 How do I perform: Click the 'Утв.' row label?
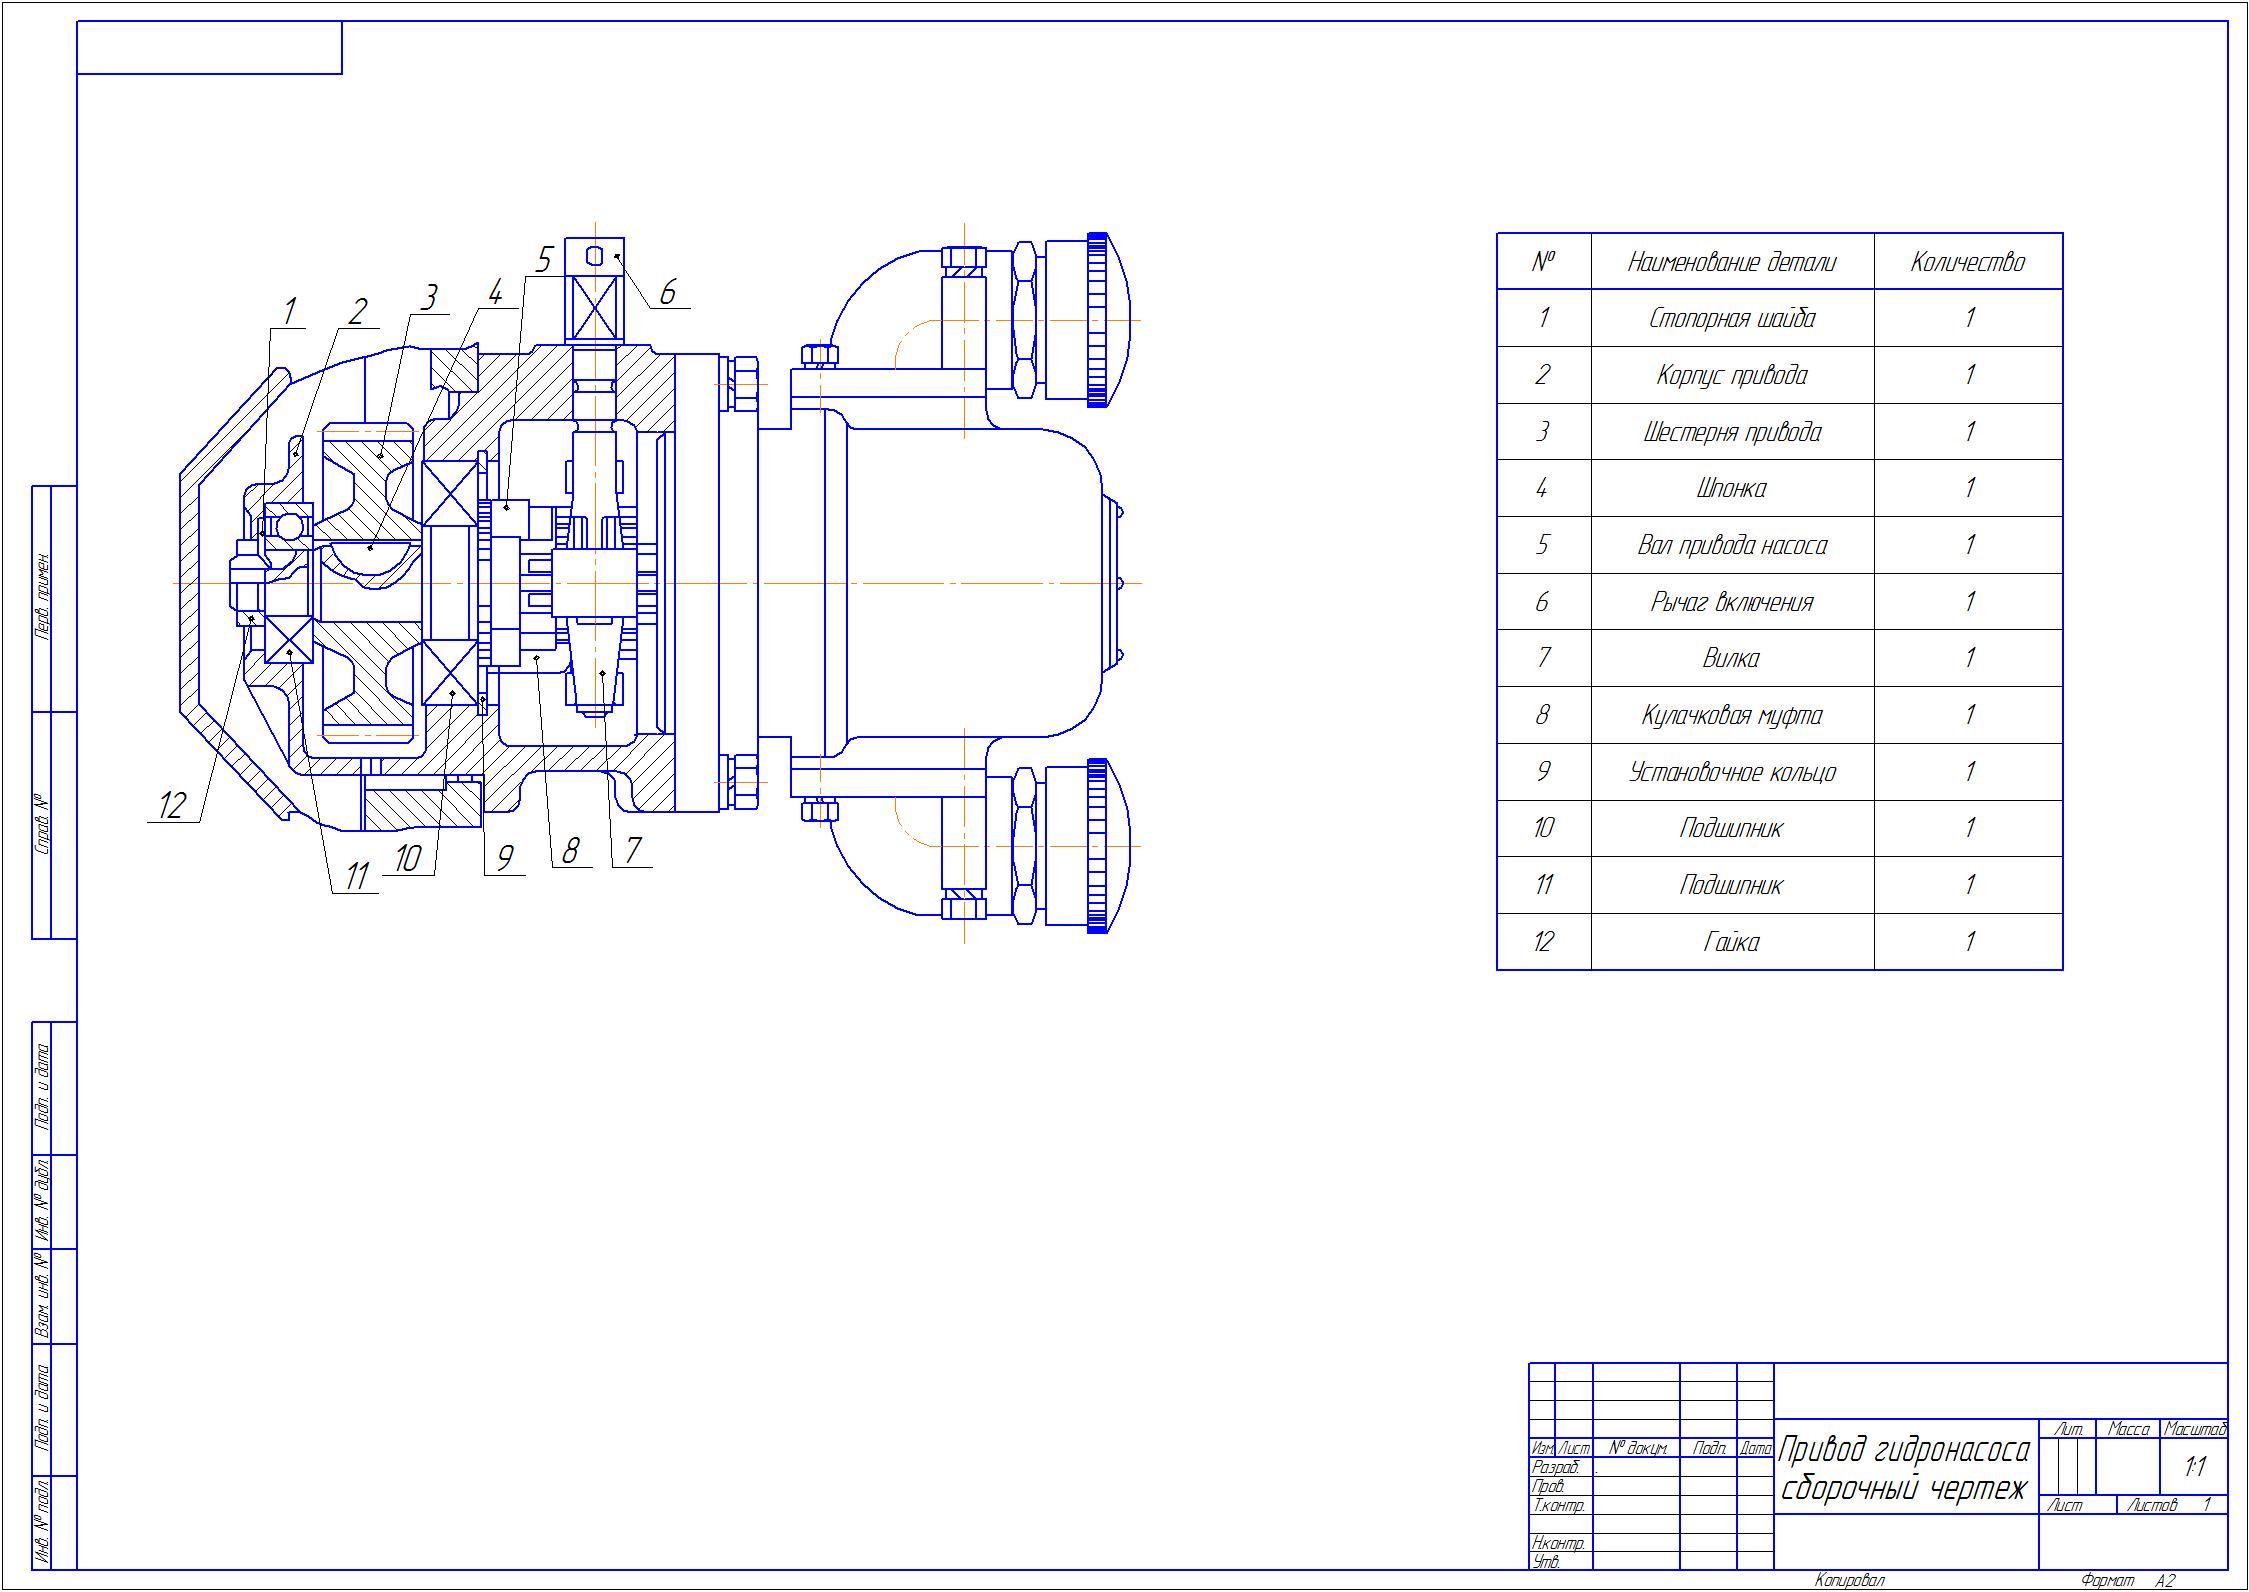click(x=1546, y=1561)
